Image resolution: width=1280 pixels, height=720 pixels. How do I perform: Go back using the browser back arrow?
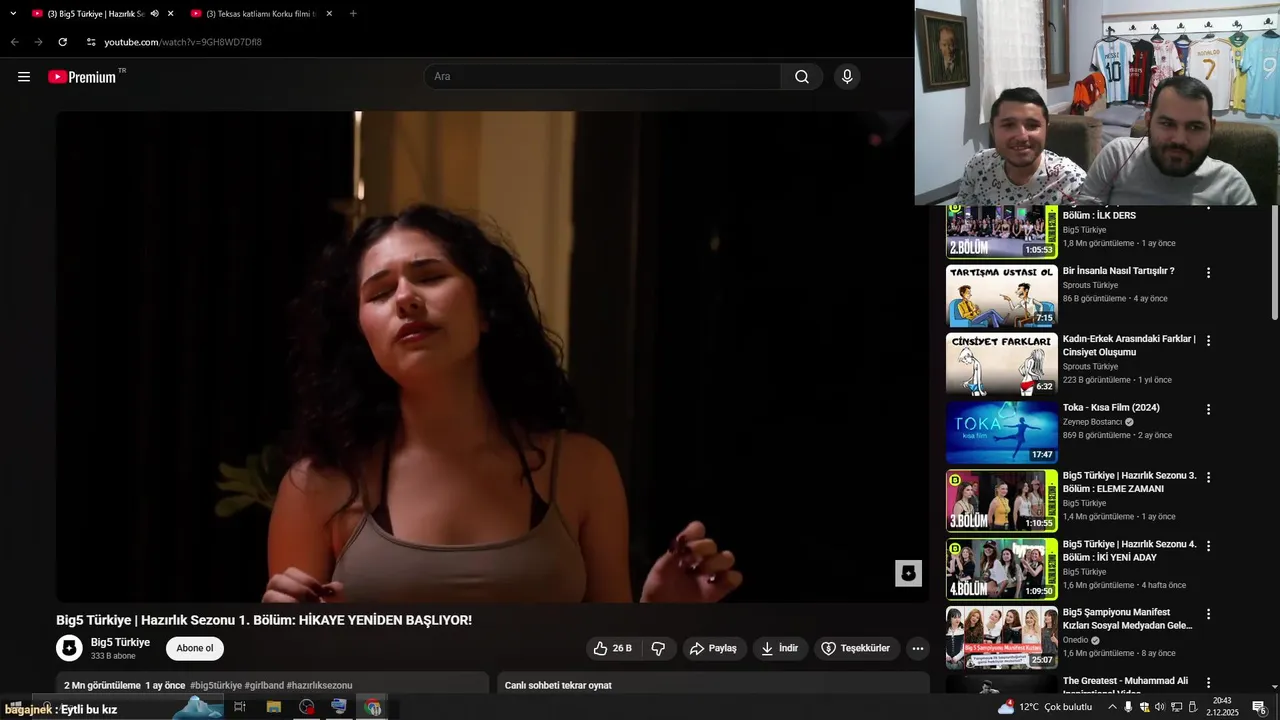pyautogui.click(x=14, y=42)
